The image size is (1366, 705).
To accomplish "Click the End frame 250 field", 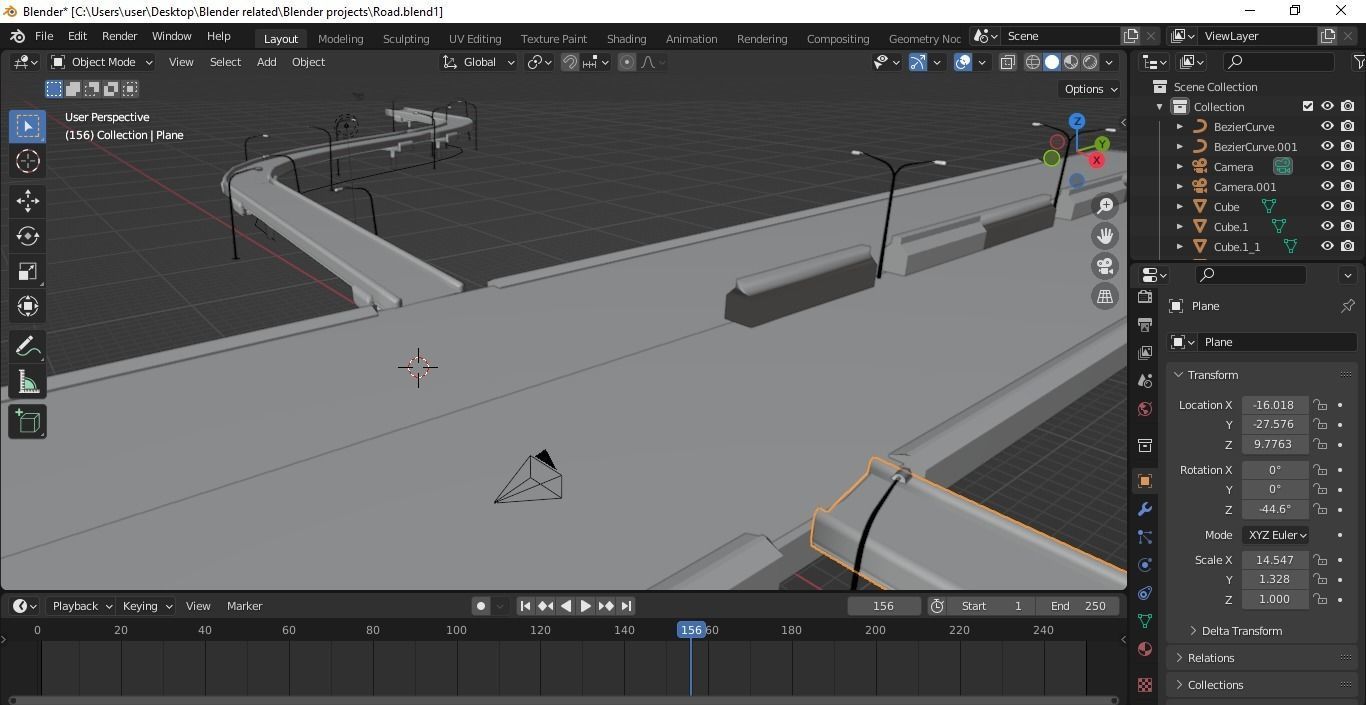I will click(x=1077, y=606).
